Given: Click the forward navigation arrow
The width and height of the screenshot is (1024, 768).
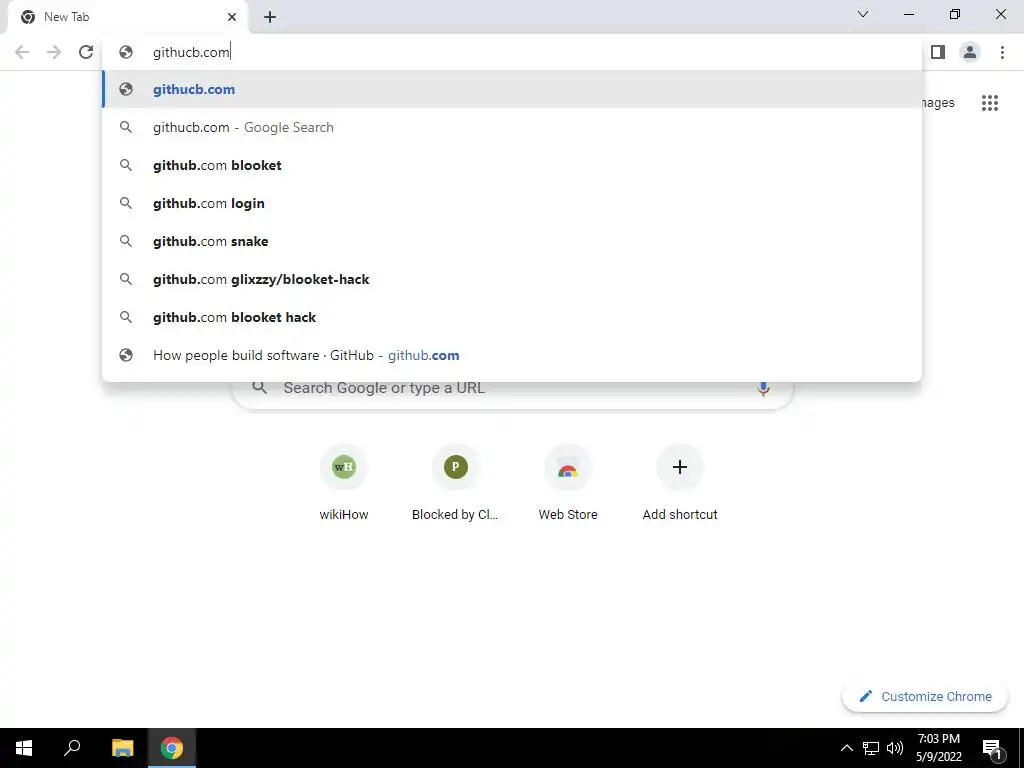Looking at the screenshot, I should click(54, 52).
